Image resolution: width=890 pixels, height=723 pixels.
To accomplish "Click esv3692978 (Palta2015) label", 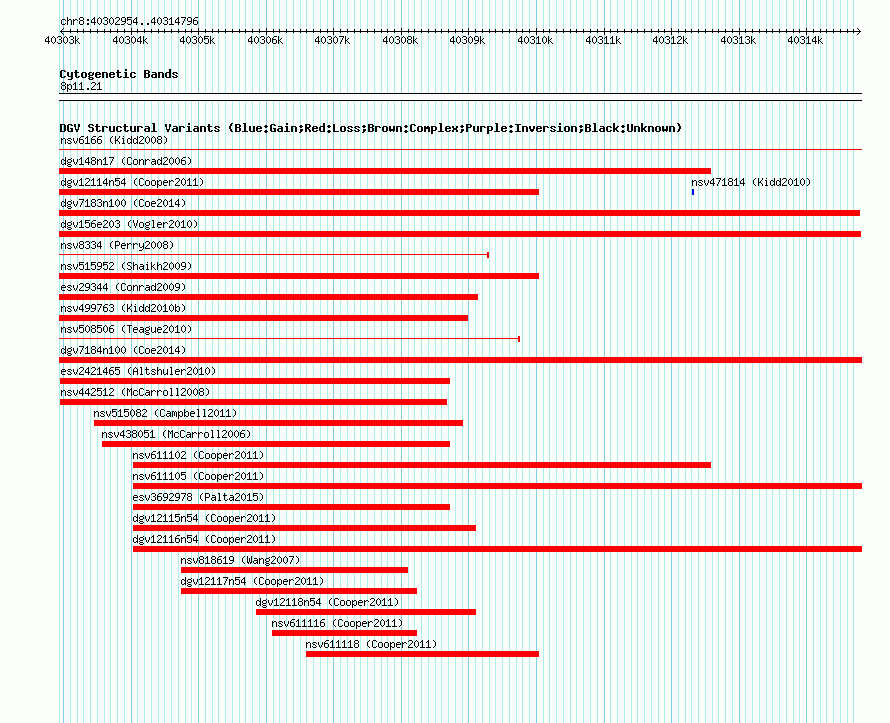I will click(x=198, y=498).
